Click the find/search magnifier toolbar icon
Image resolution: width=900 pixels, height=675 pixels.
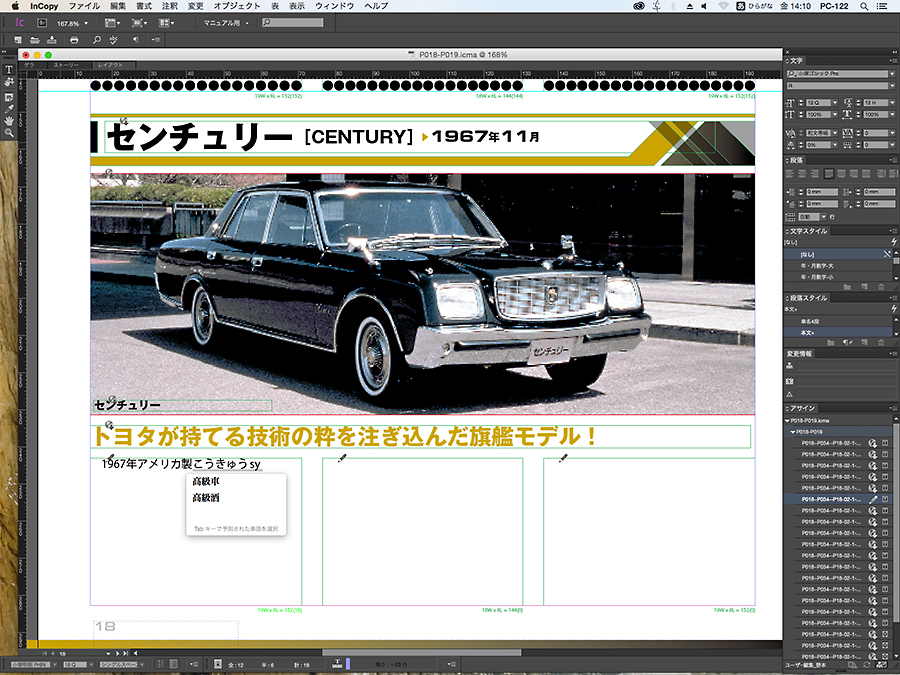coord(96,40)
